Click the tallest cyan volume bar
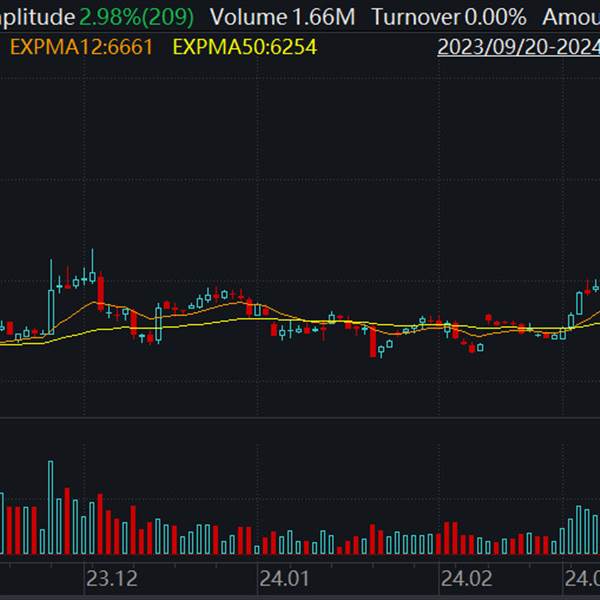 pyautogui.click(x=51, y=507)
